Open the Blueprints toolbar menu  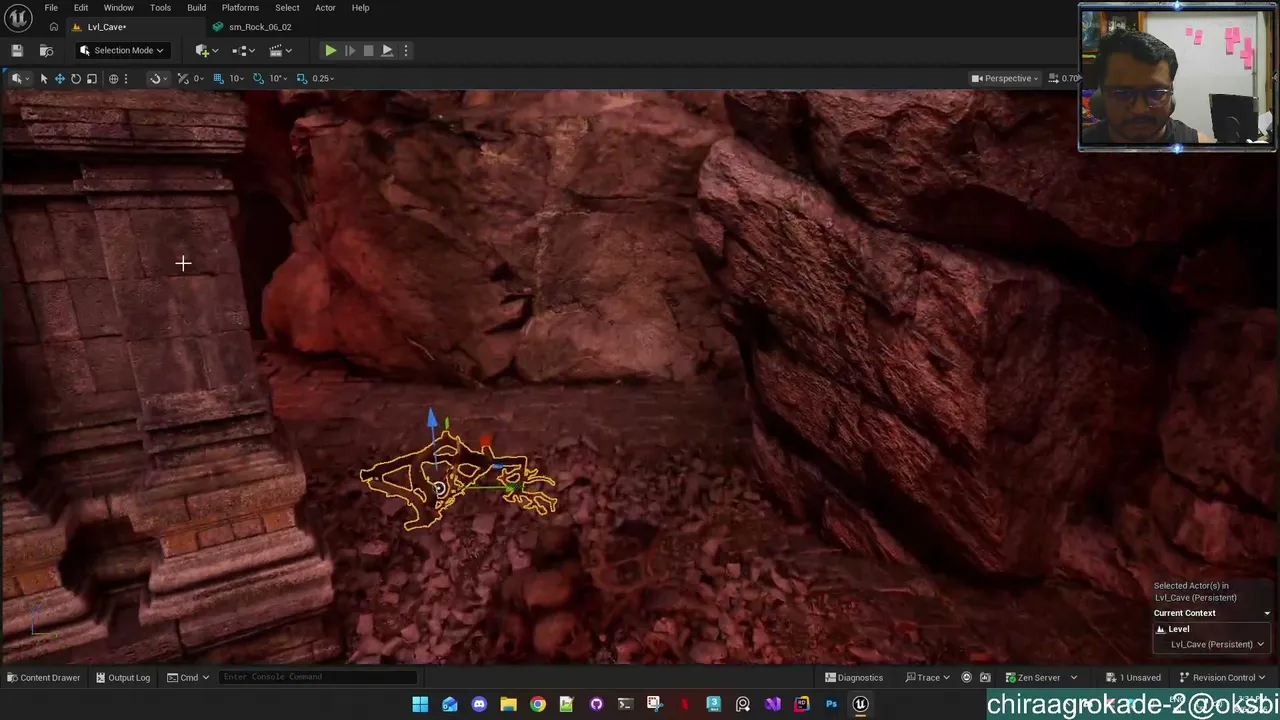click(243, 50)
